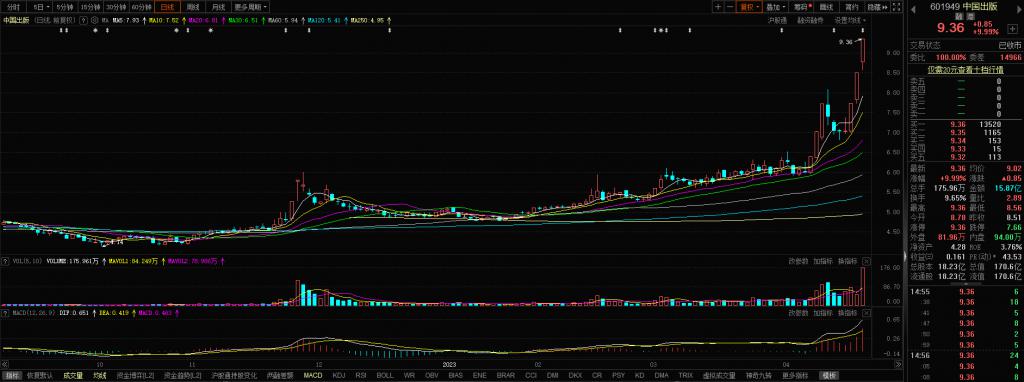The image size is (1024, 382).
Task: Zoom out with the minus icon in toolbar
Action: (730, 7)
